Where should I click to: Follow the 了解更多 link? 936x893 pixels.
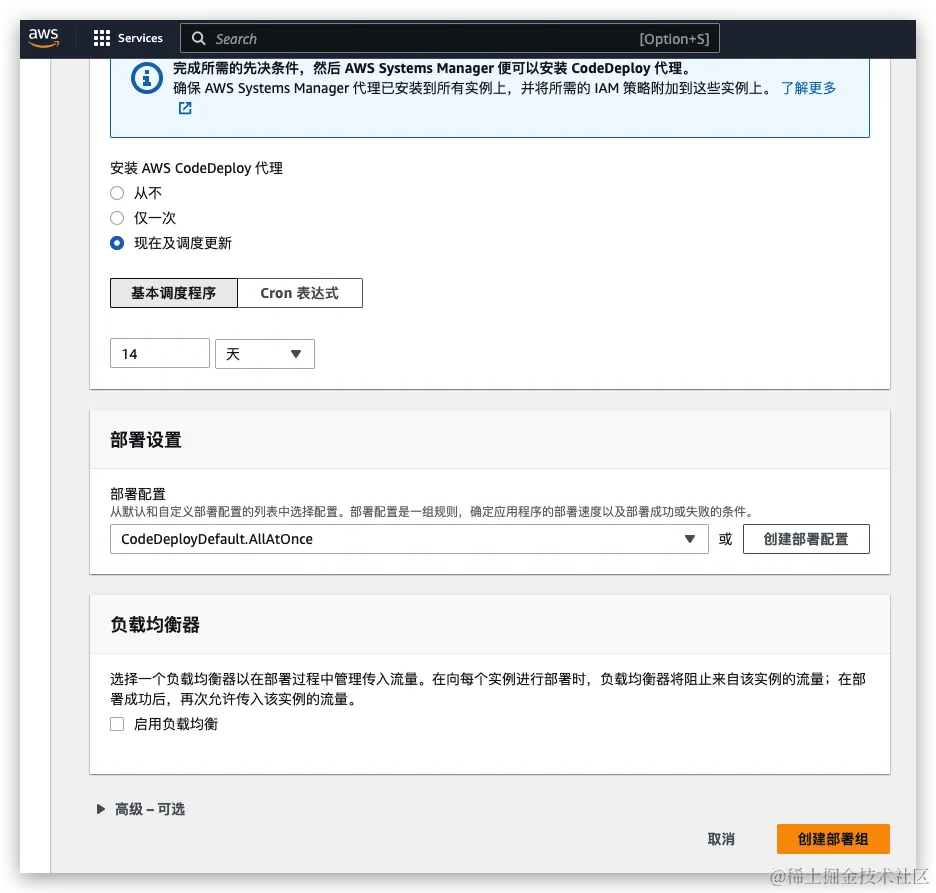[808, 88]
